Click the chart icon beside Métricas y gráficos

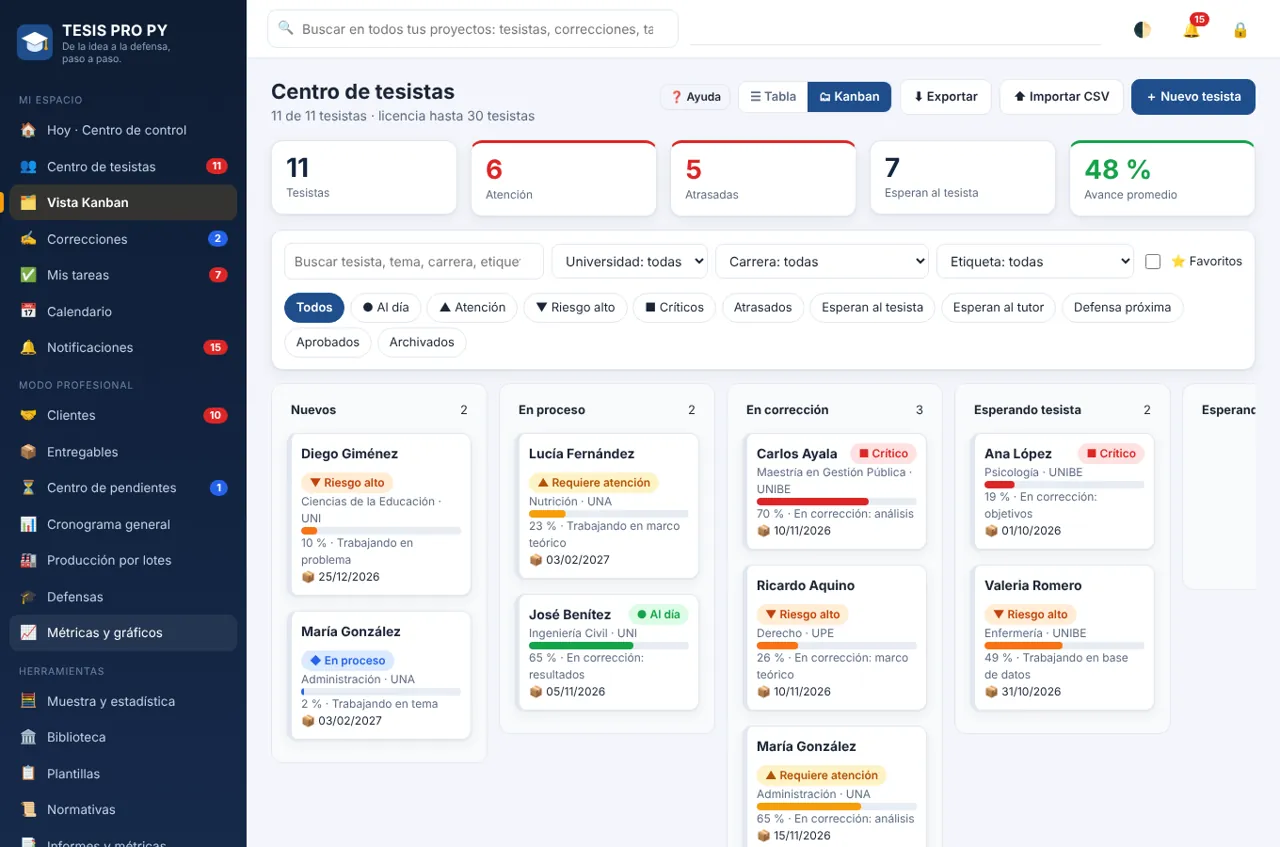(28, 633)
